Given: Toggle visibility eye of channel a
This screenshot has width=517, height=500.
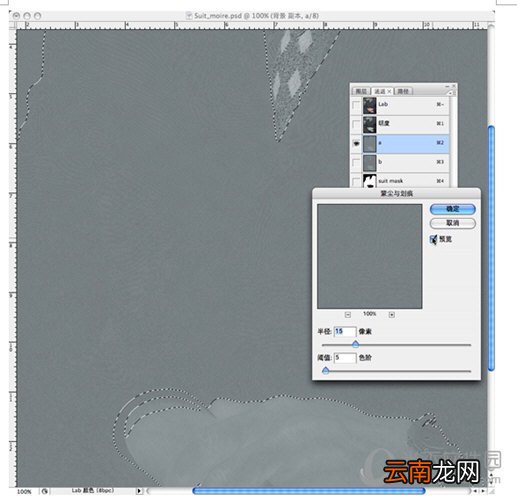Looking at the screenshot, I should coord(356,143).
